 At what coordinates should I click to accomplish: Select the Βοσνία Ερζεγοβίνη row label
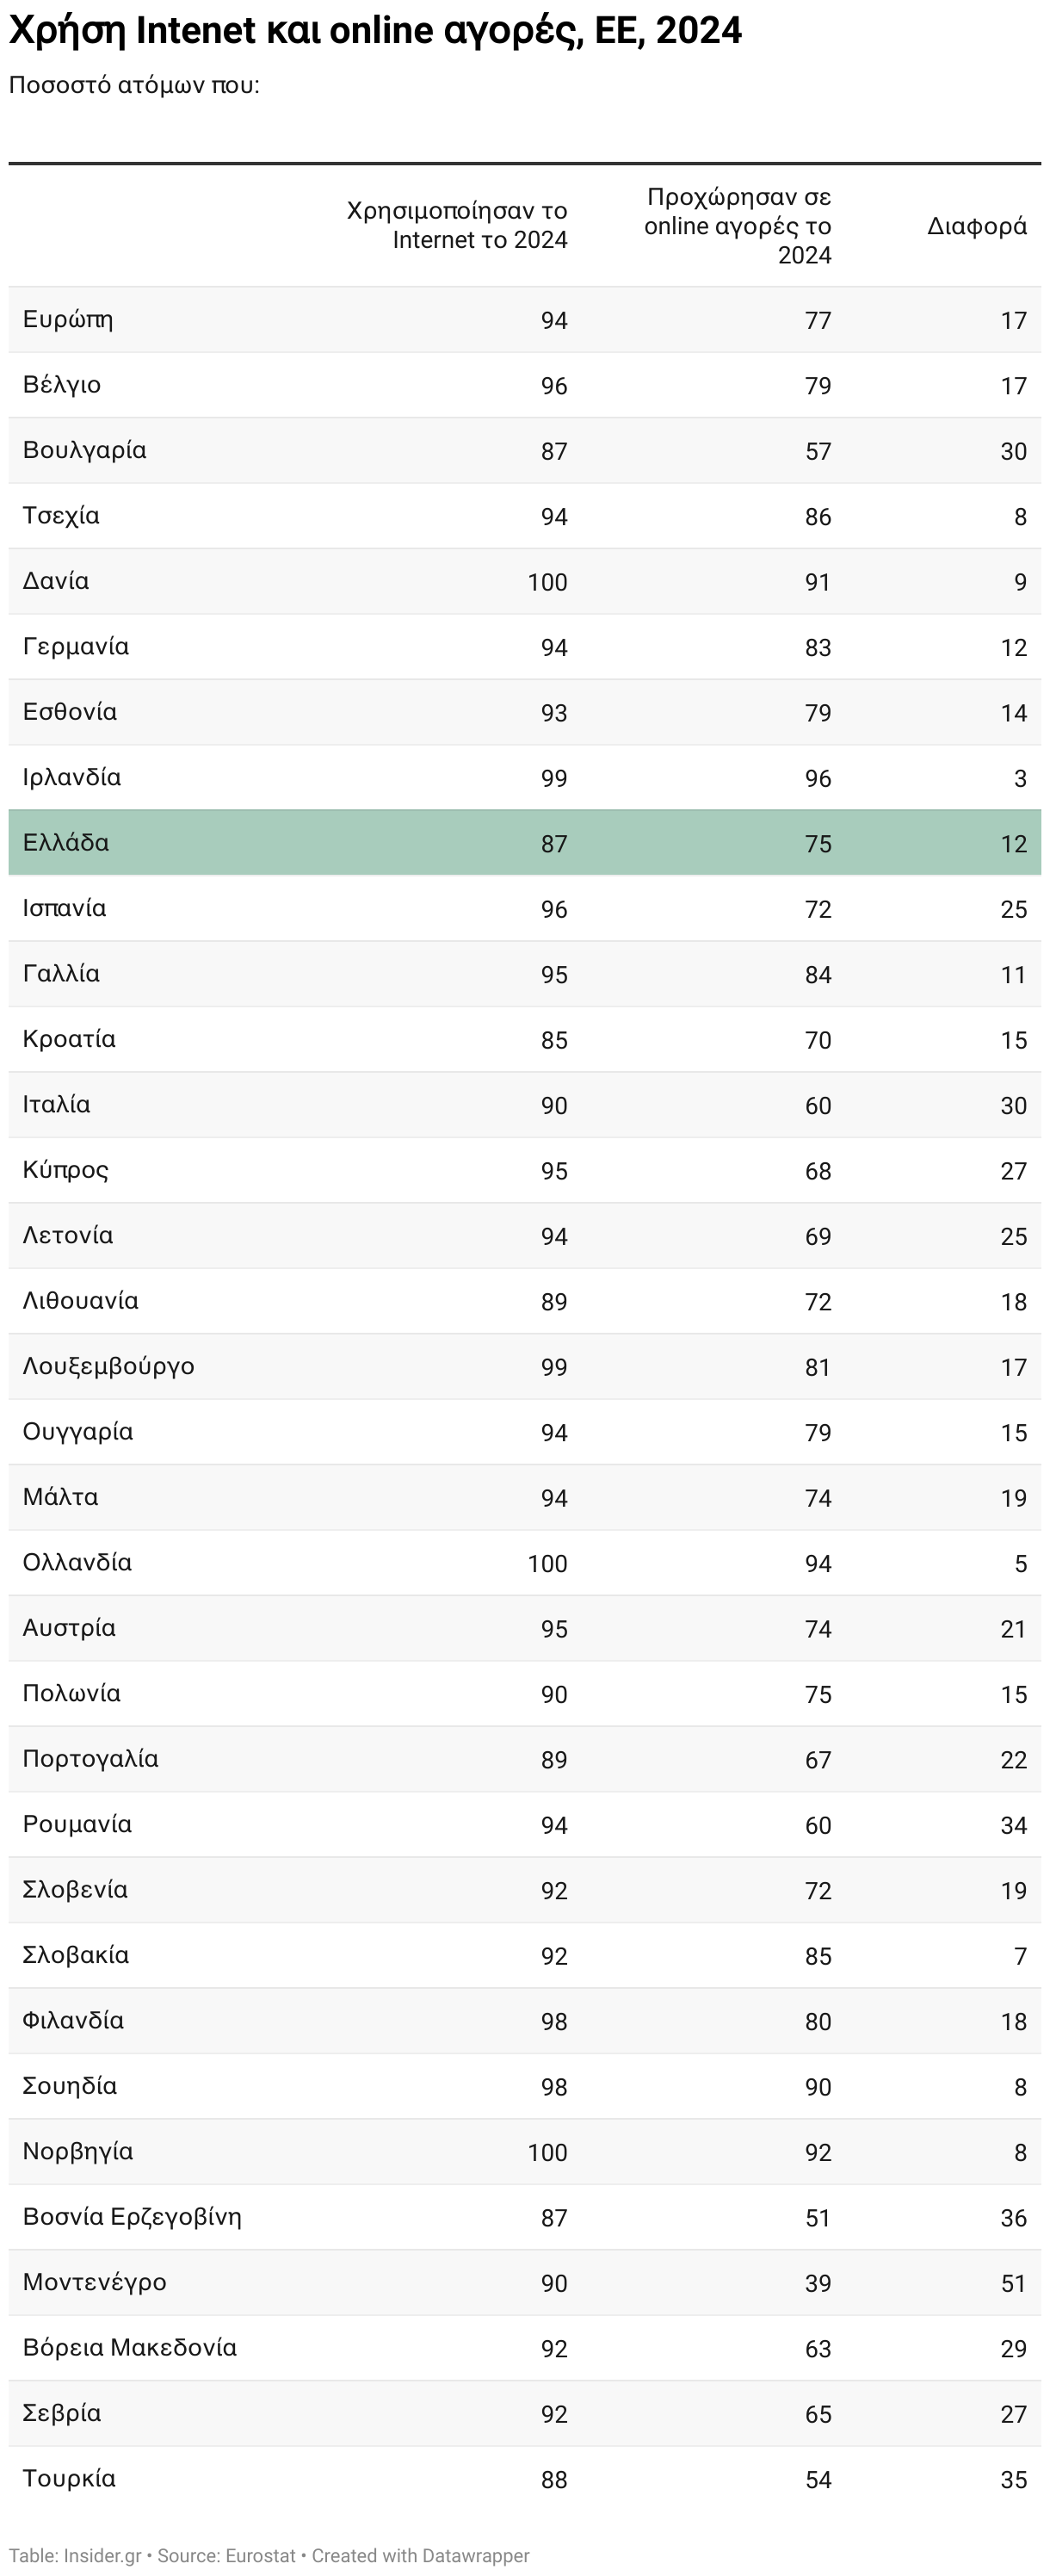132,2217
